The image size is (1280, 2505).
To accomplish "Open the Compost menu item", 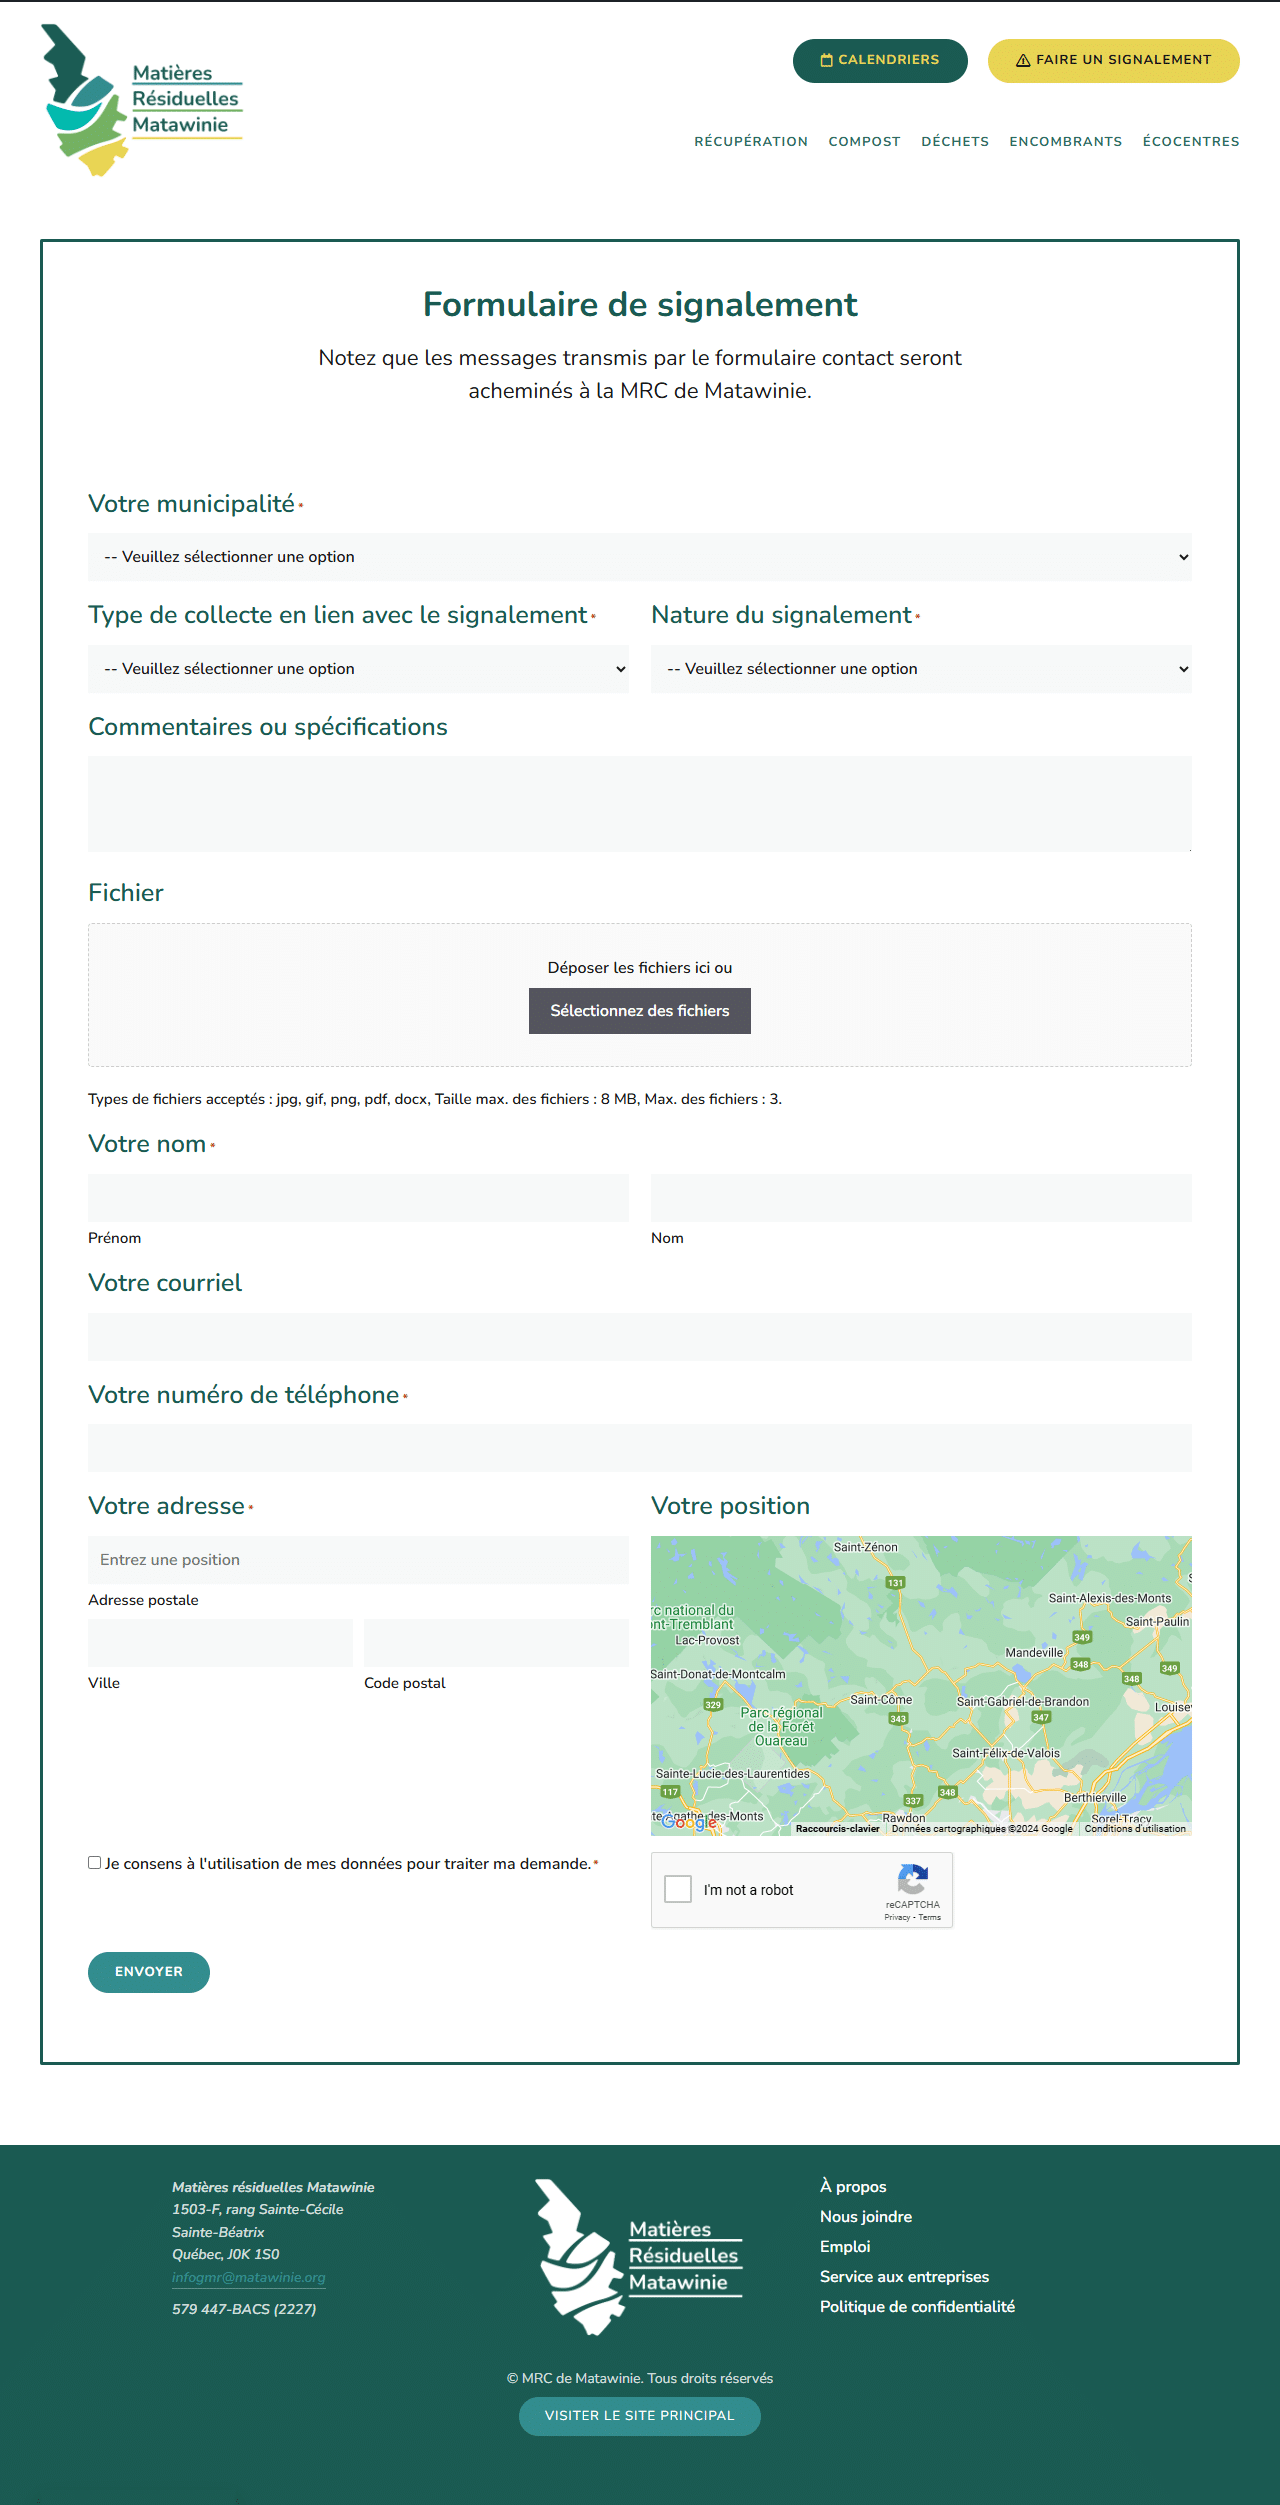I will point(865,142).
